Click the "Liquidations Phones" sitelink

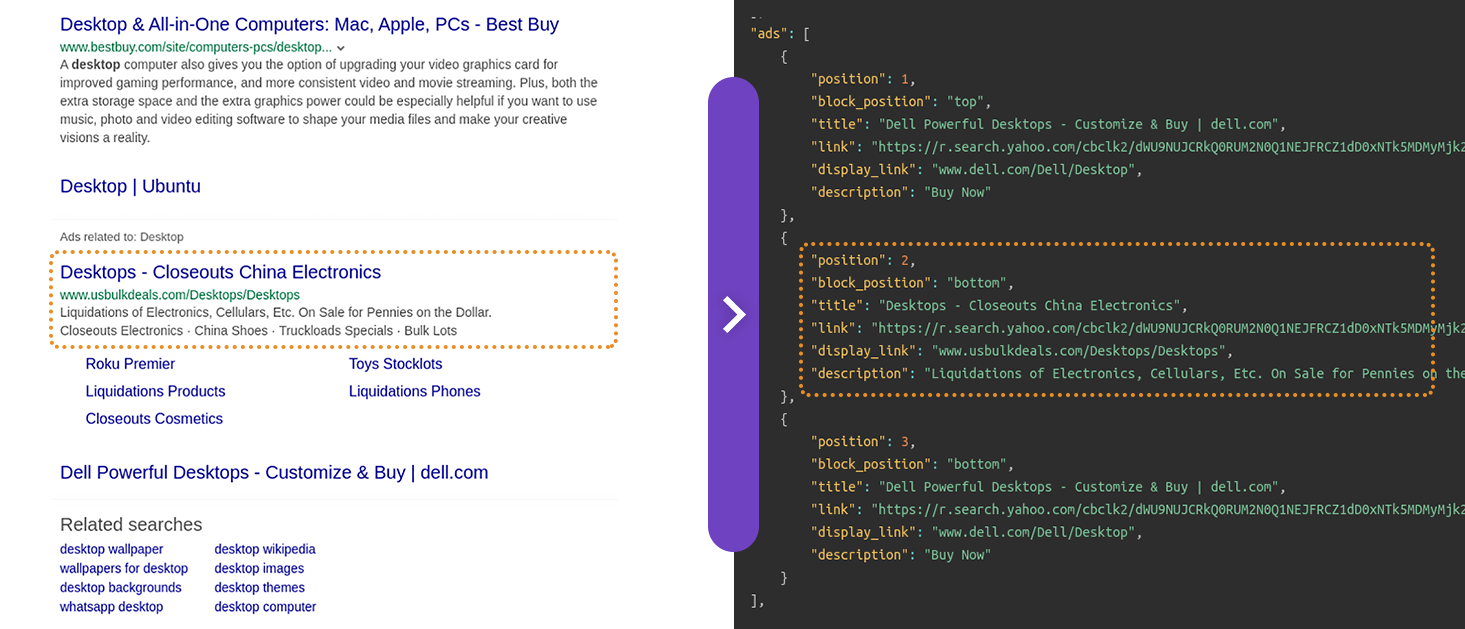point(414,391)
